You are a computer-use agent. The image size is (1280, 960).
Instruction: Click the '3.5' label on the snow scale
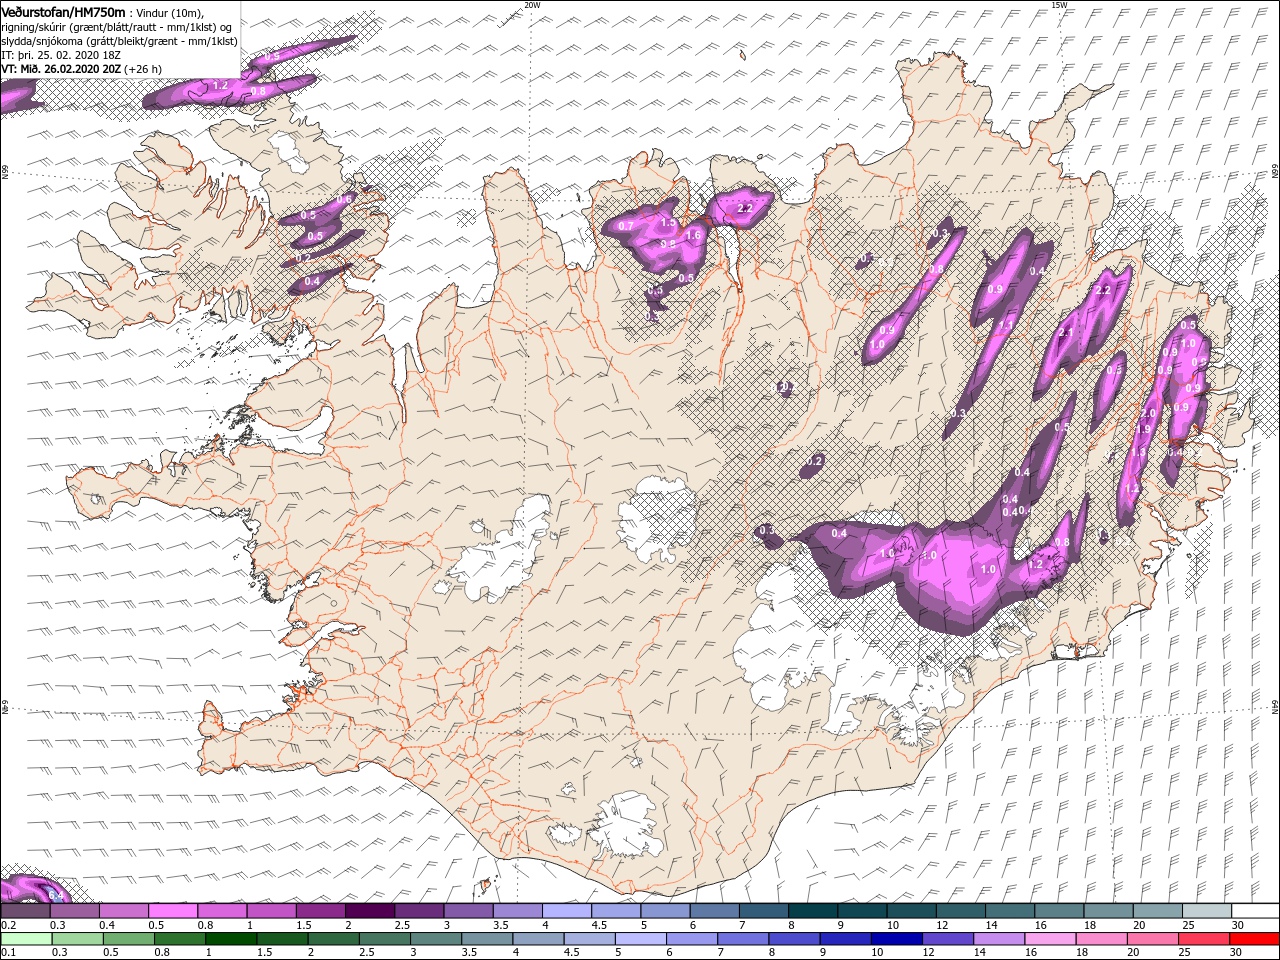click(x=500, y=925)
